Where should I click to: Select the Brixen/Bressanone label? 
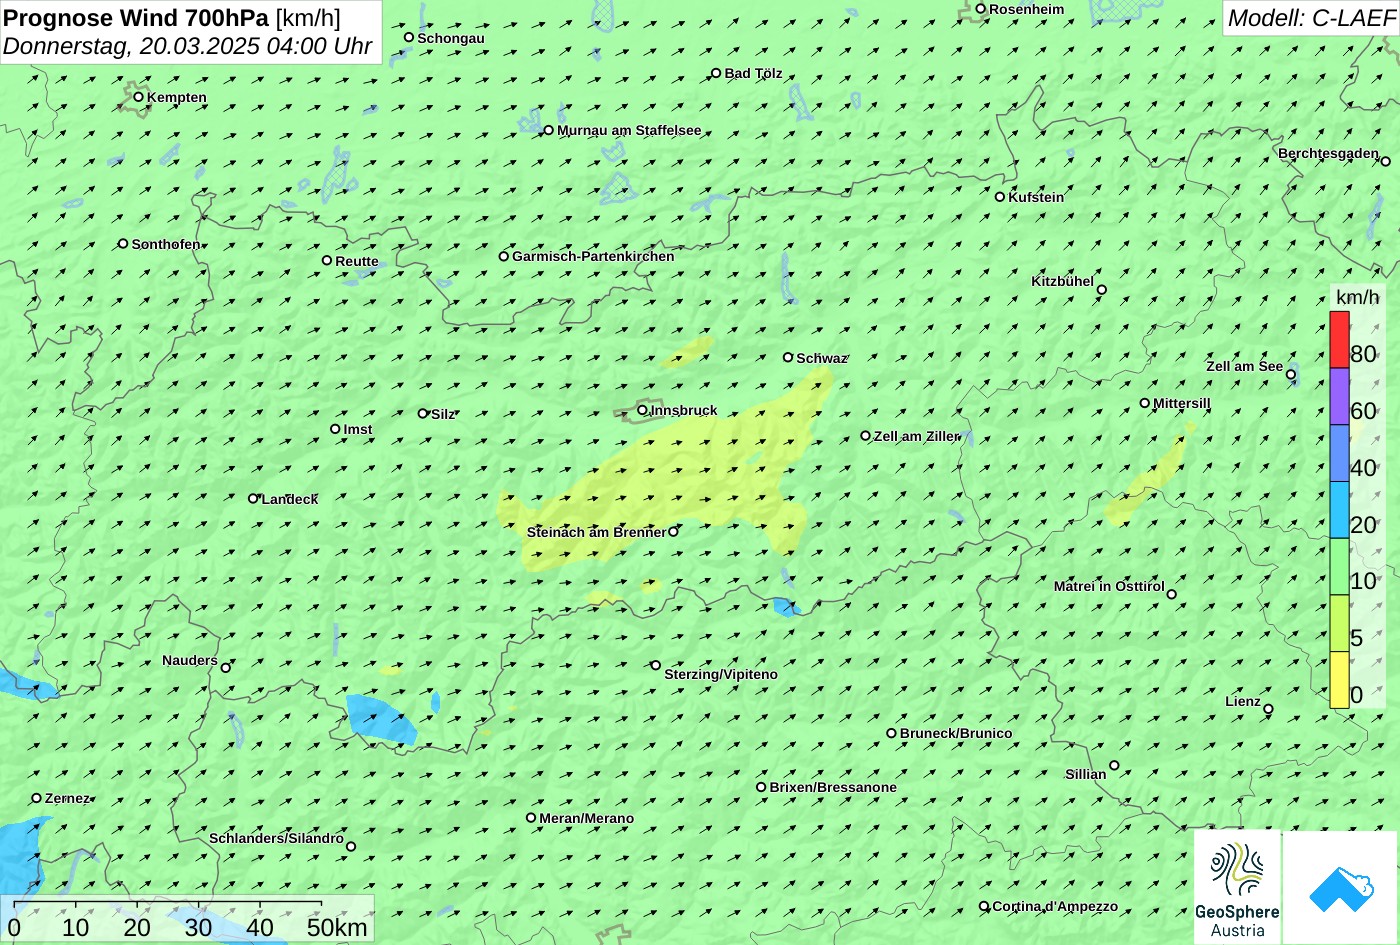pyautogui.click(x=833, y=787)
